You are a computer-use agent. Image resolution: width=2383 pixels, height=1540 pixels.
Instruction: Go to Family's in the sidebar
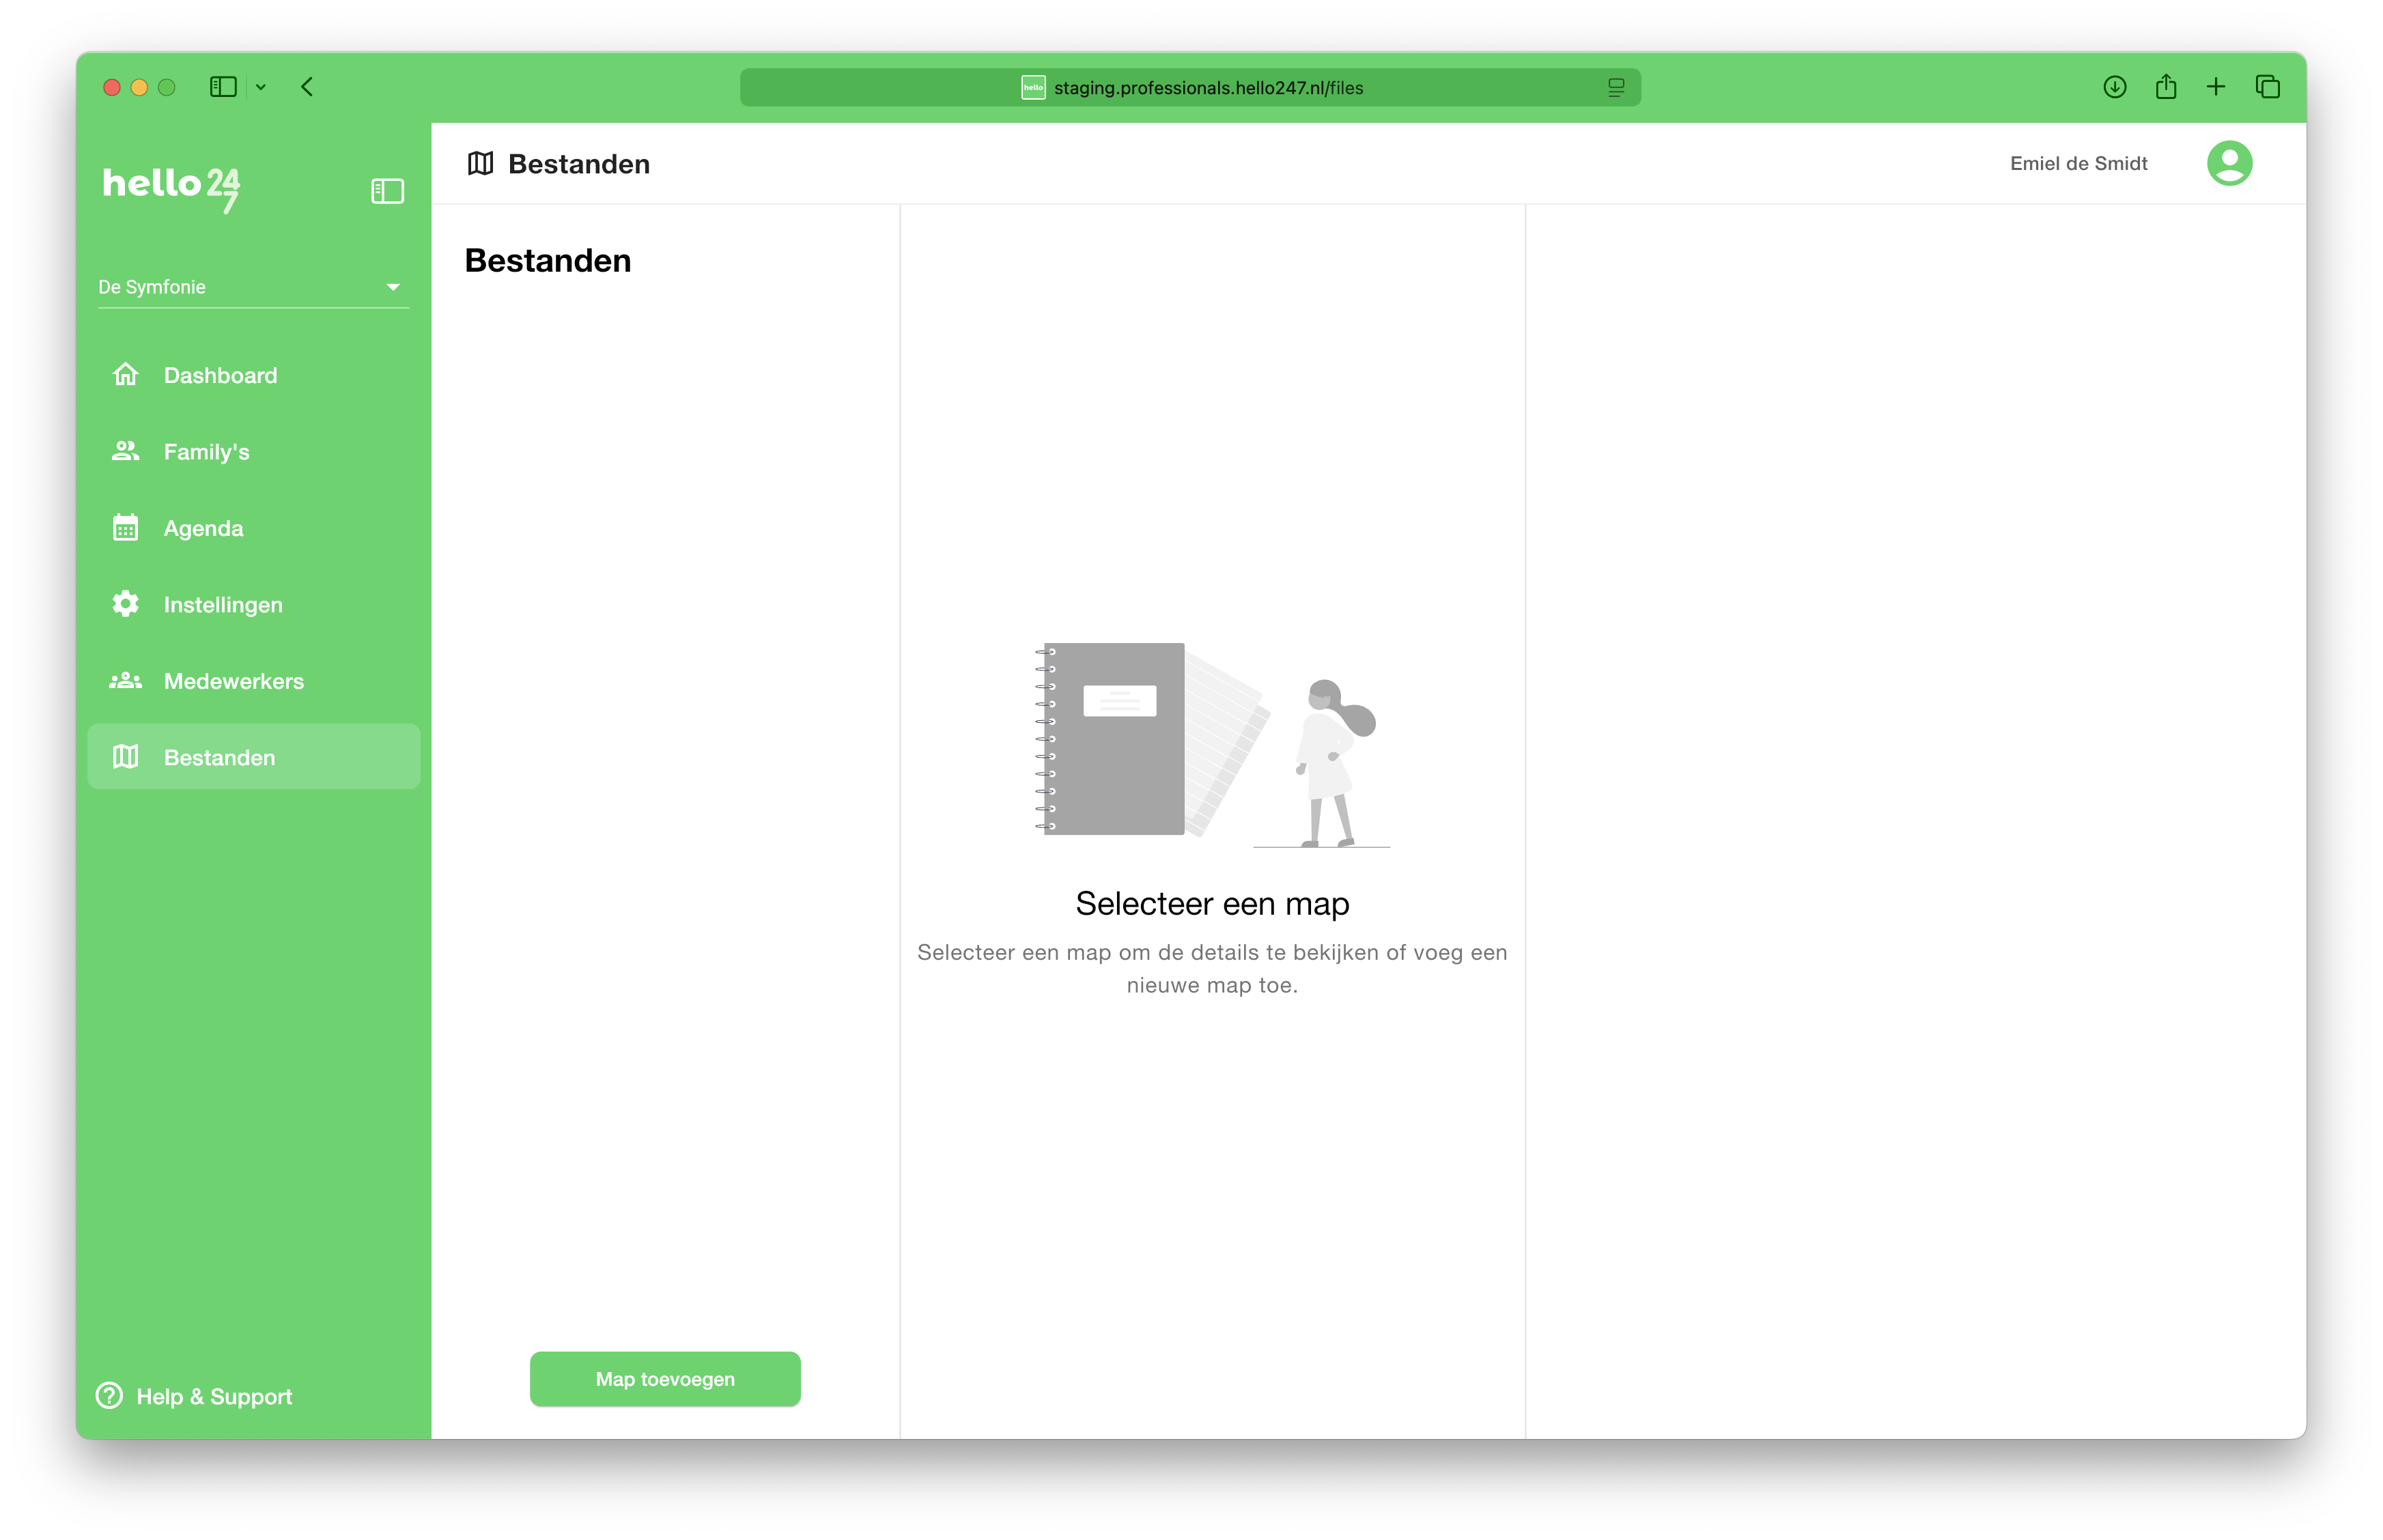[x=206, y=452]
